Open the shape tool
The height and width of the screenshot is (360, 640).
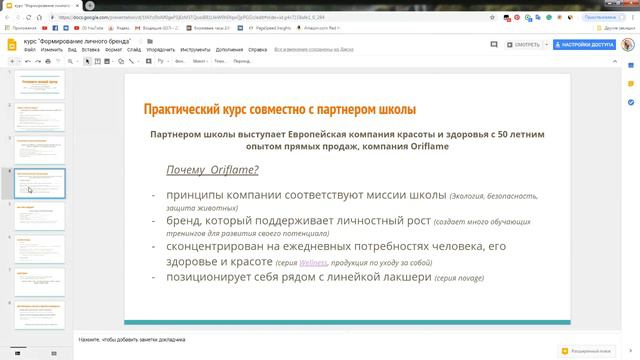(x=121, y=61)
